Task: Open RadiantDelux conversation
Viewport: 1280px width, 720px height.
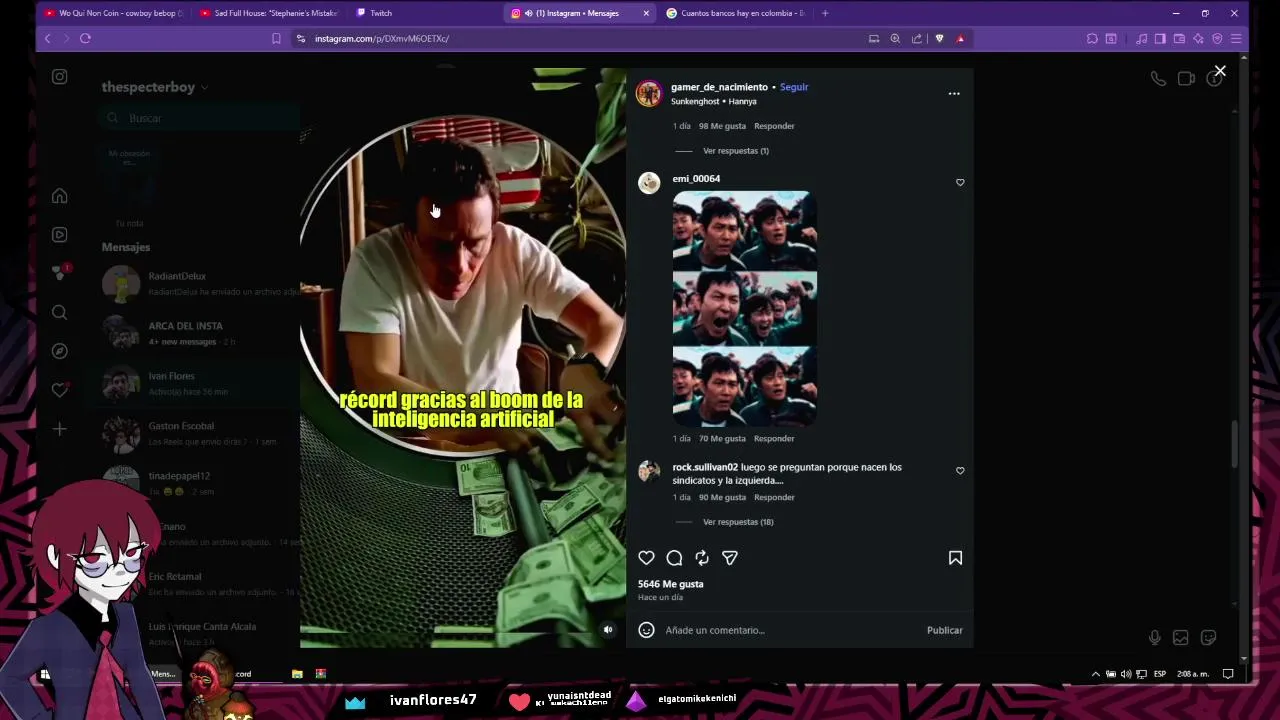Action: click(x=200, y=283)
